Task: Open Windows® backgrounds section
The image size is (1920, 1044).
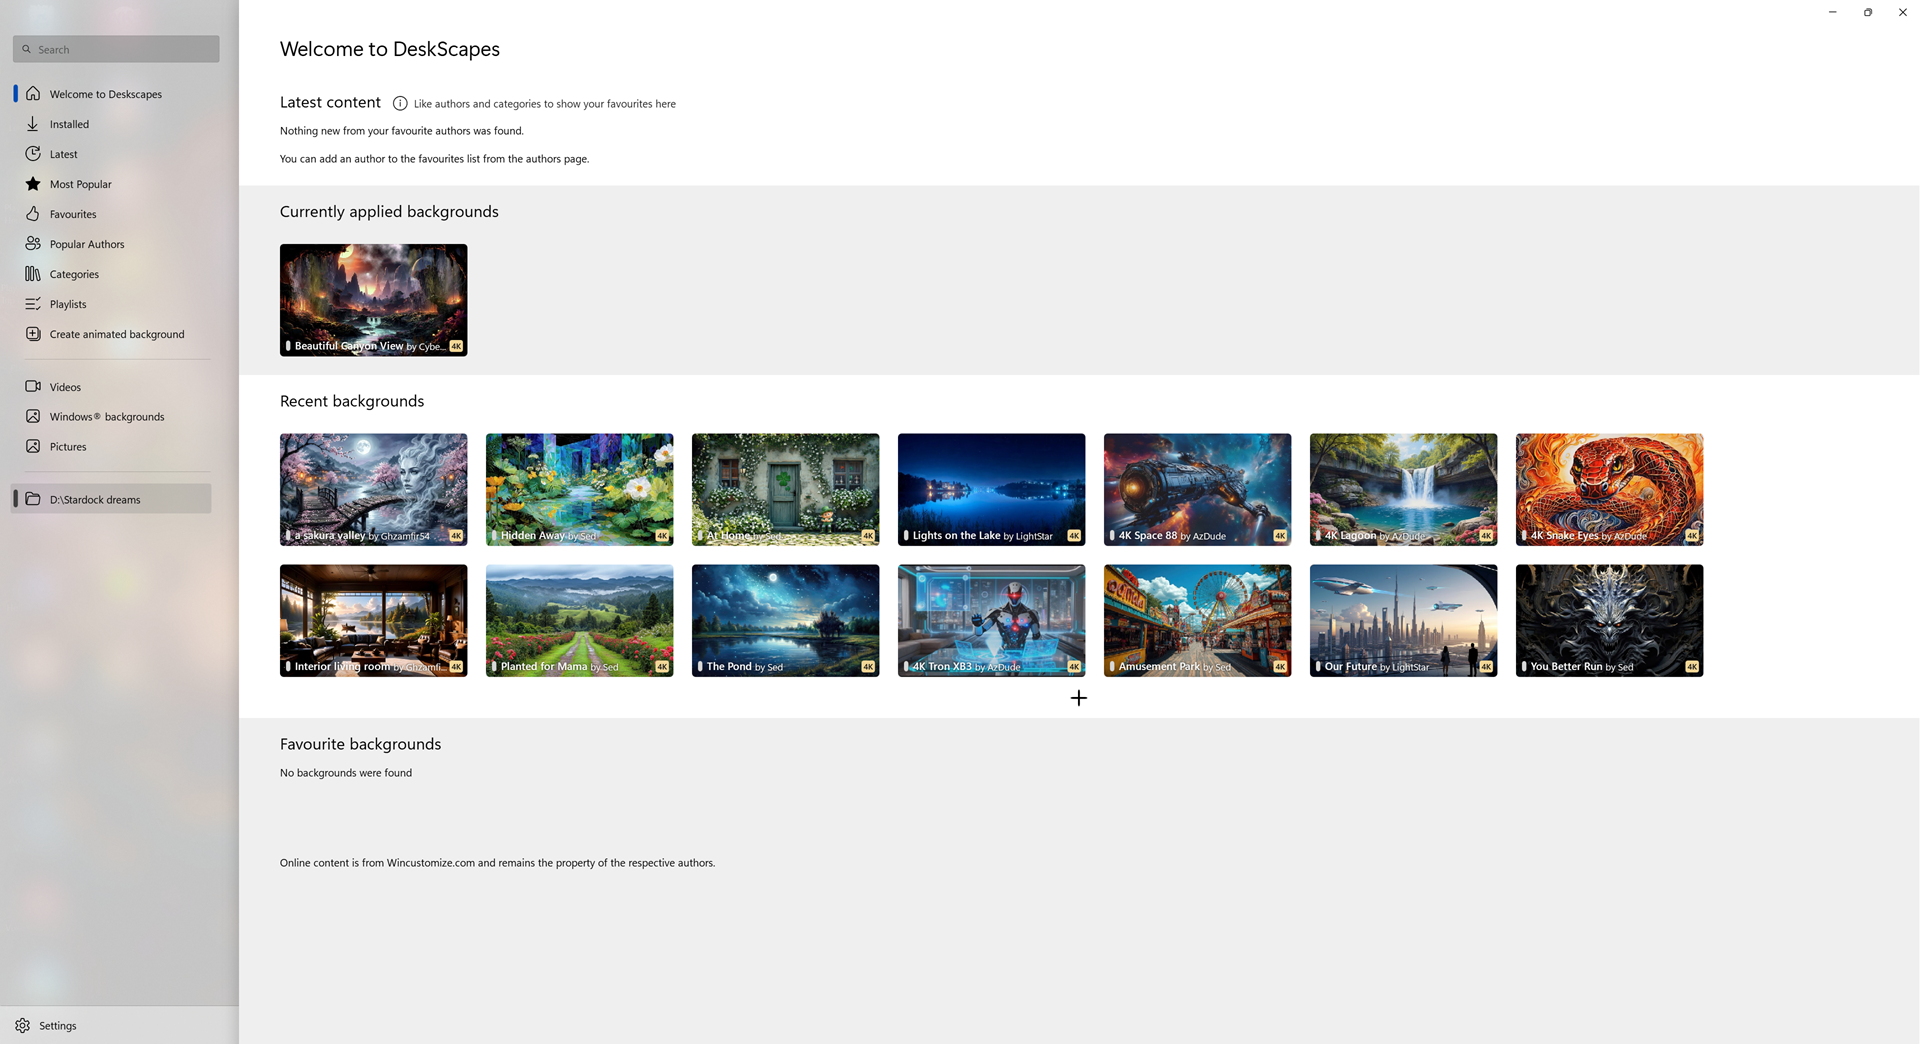Action: pos(106,417)
